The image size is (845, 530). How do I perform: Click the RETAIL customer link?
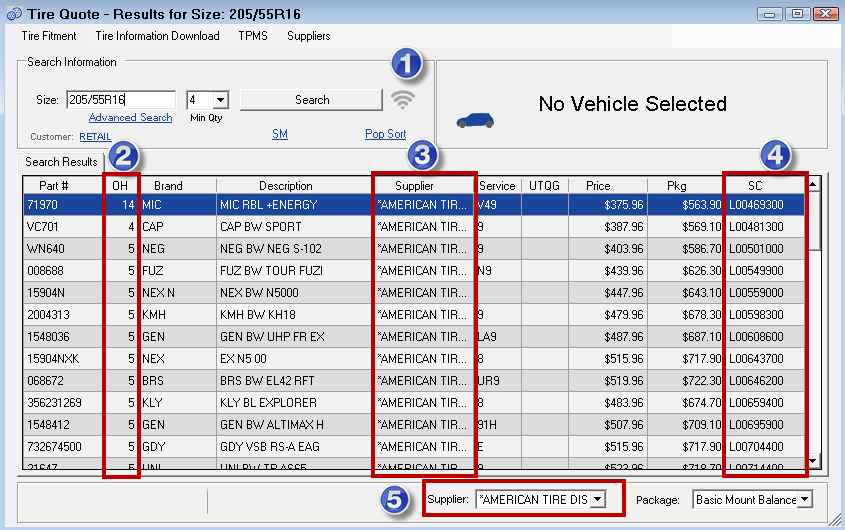95,137
